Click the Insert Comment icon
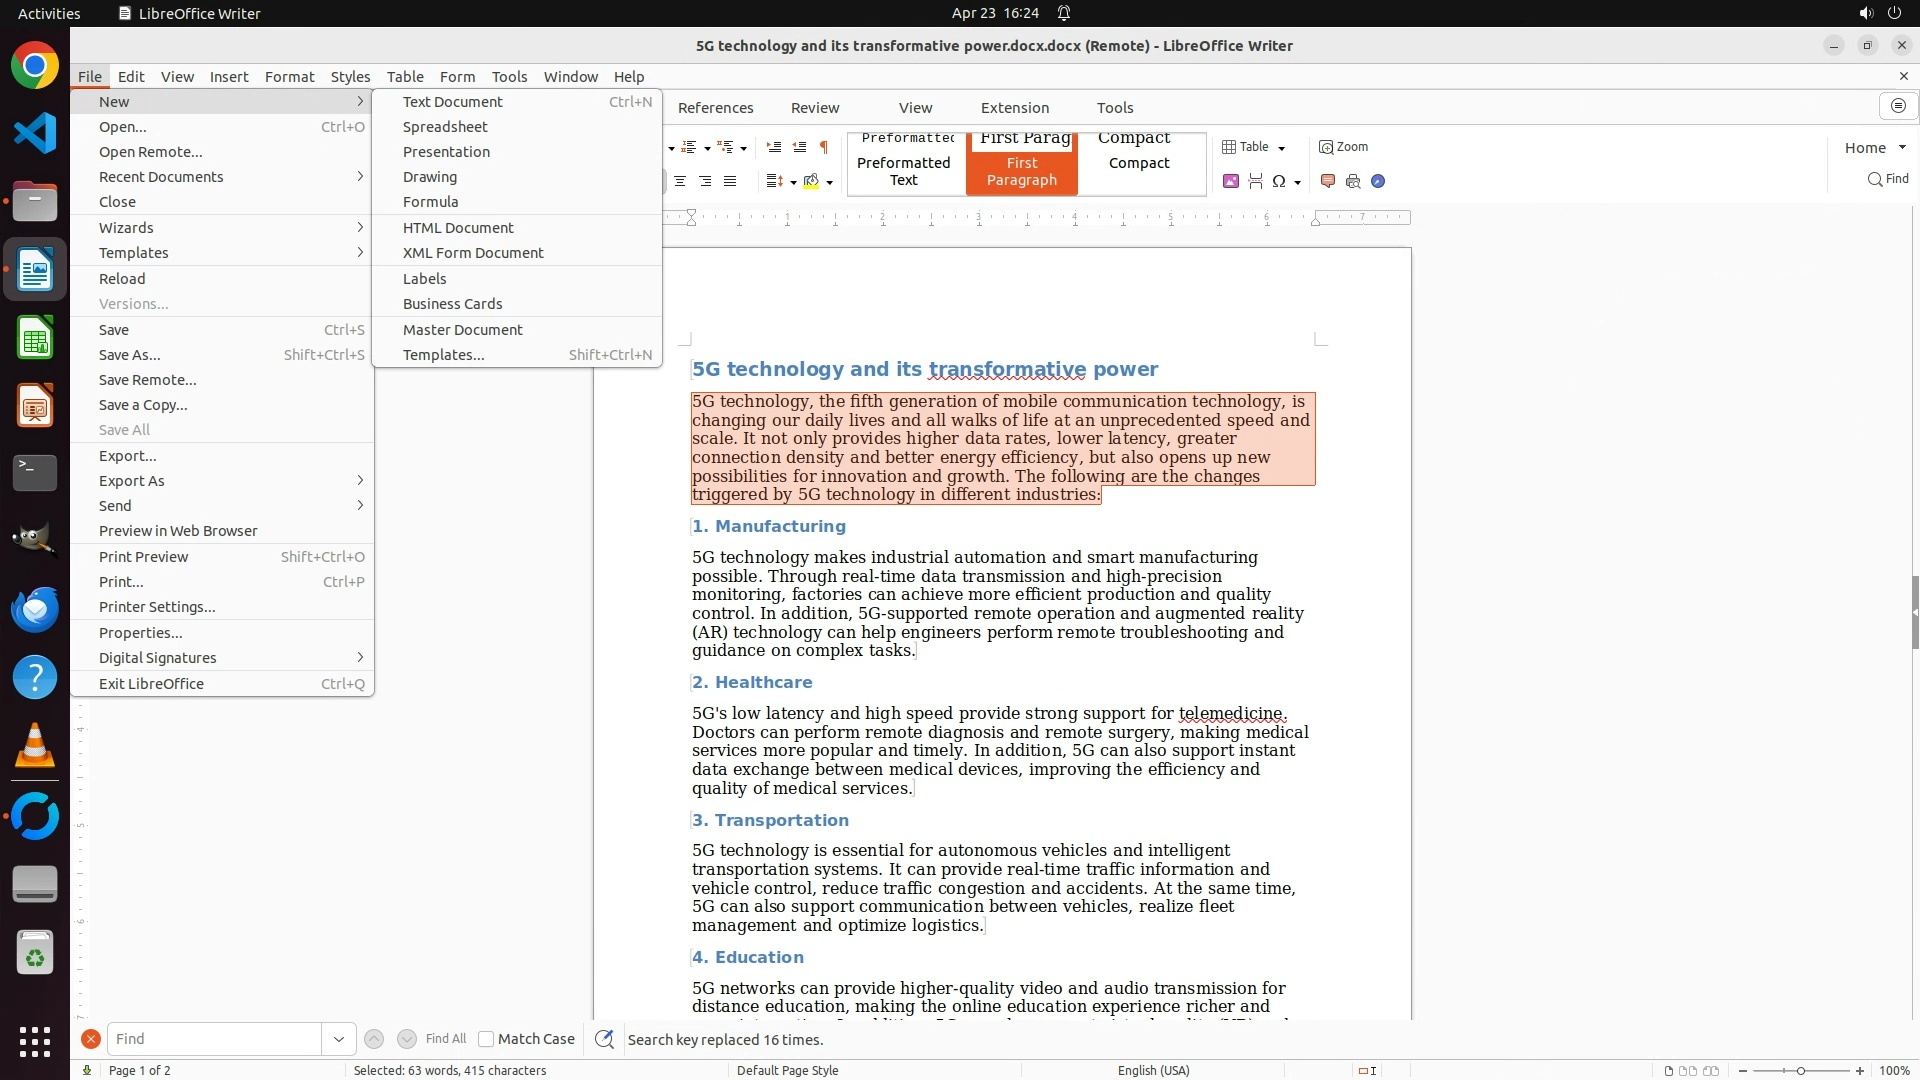Viewport: 1920px width, 1080px height. coord(1328,181)
